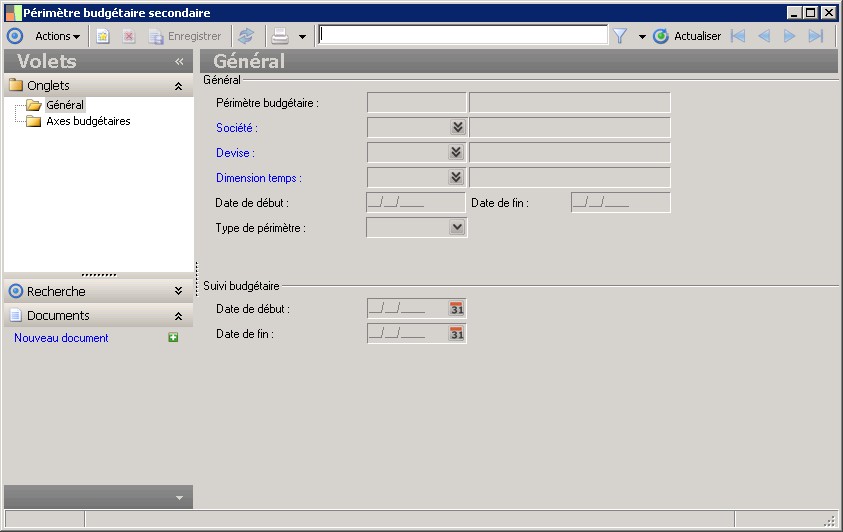The width and height of the screenshot is (843, 532).
Task: Click the refresh arrows toolbar icon
Action: [x=246, y=37]
